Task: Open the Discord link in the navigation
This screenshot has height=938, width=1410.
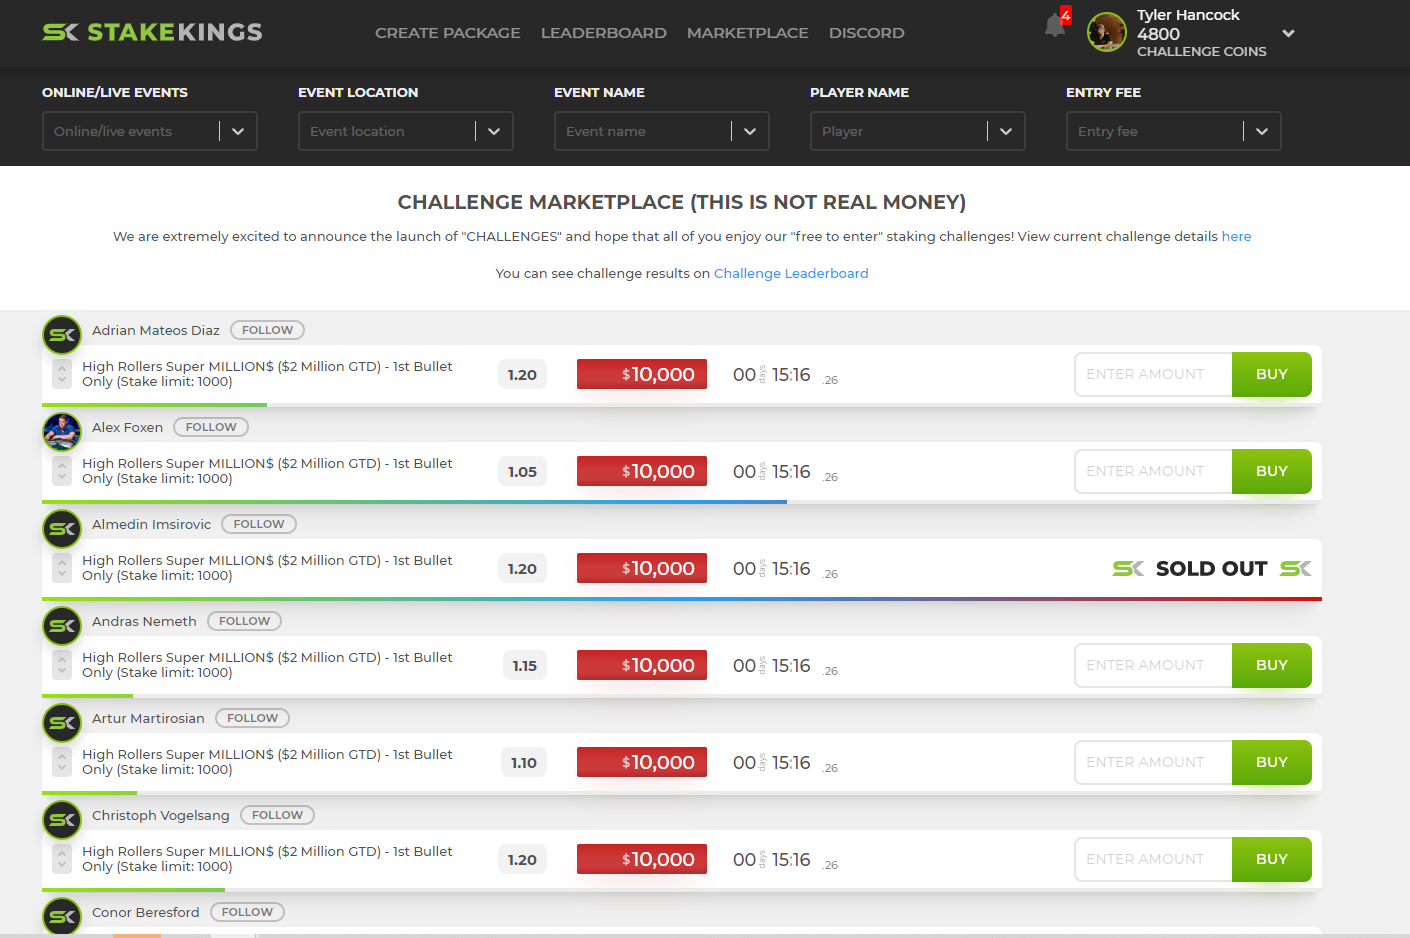Action: point(866,33)
